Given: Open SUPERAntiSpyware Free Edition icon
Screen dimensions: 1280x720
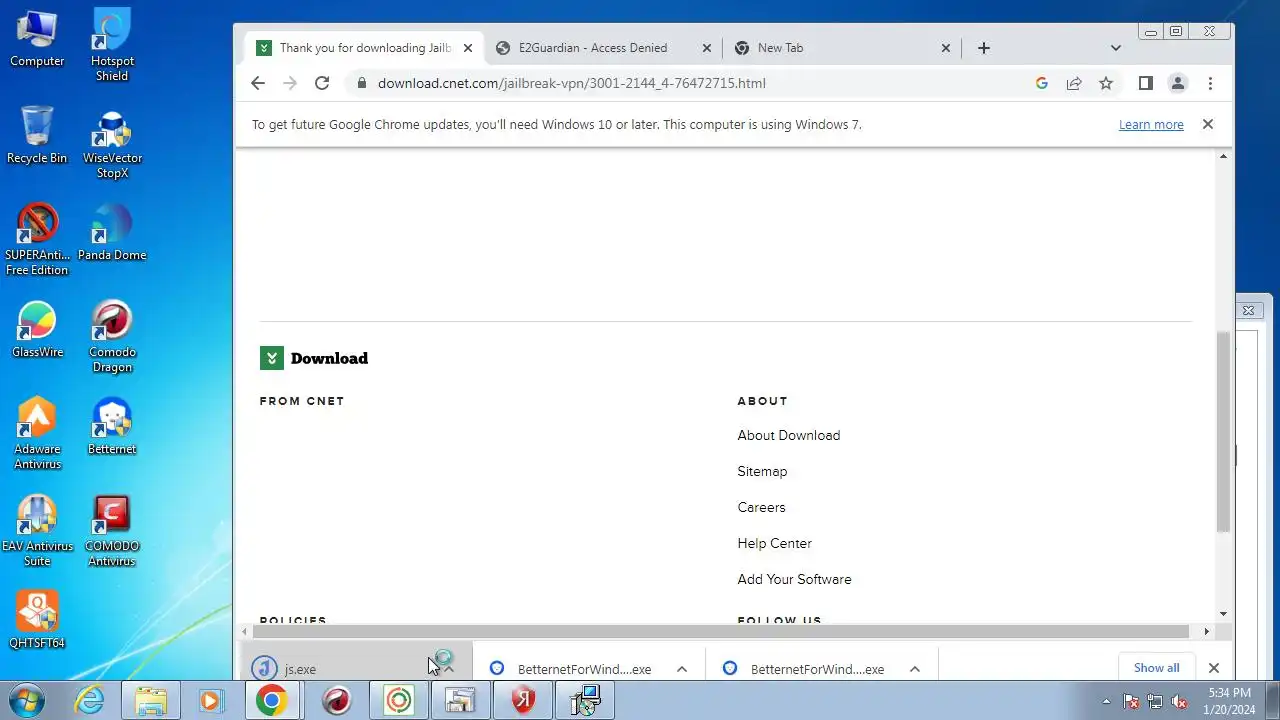Looking at the screenshot, I should (x=37, y=240).
